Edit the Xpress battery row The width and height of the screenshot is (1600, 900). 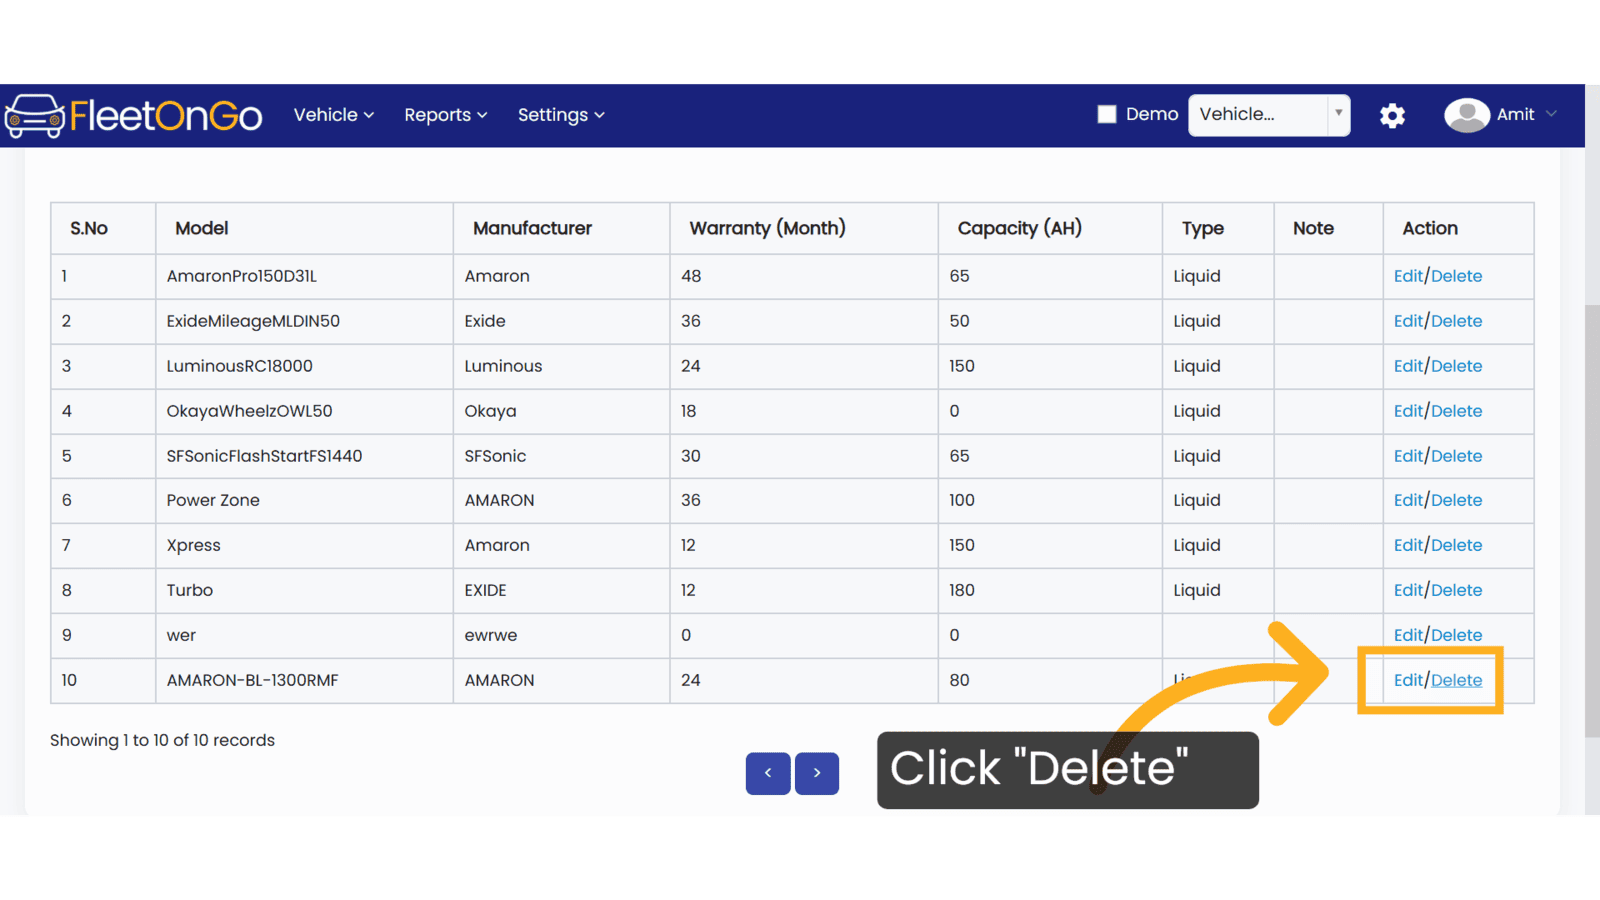coord(1408,545)
